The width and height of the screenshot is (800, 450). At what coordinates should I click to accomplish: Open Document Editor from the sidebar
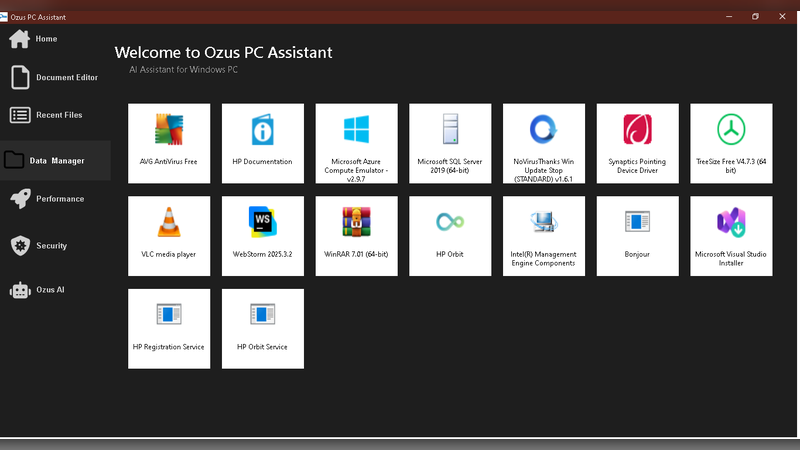click(x=66, y=77)
